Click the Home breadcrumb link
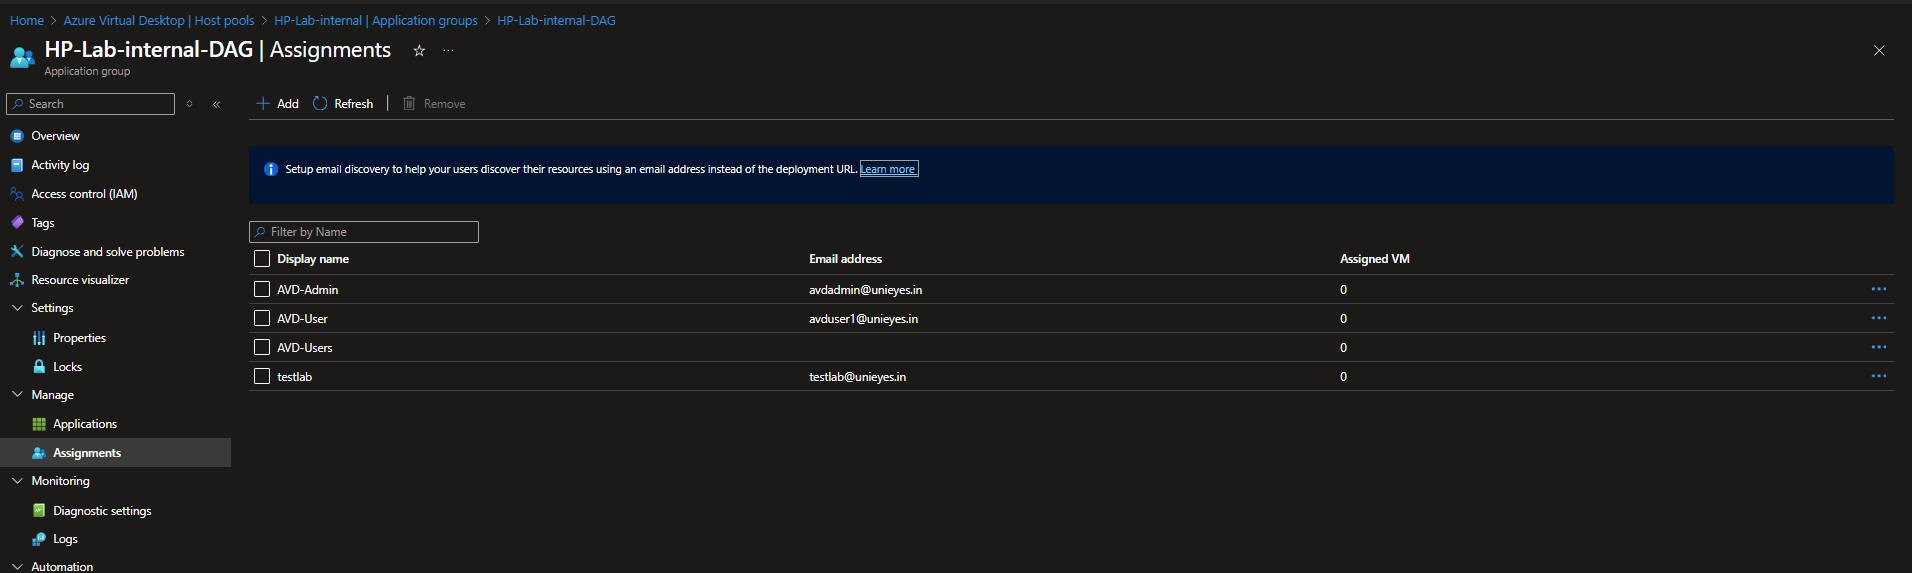 pyautogui.click(x=27, y=20)
